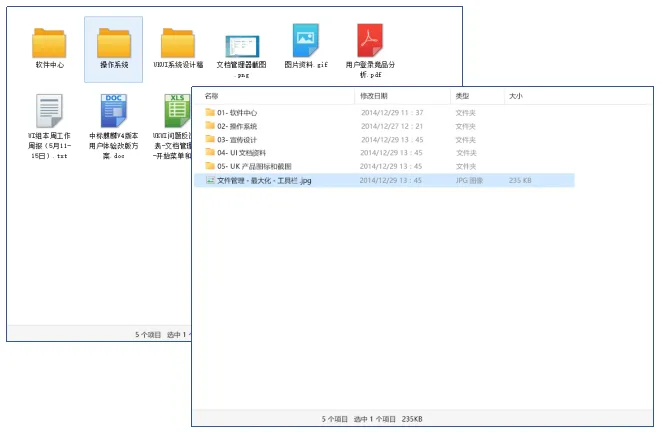This screenshot has width=662, height=432.
Task: Click the JPG 图像 type cell
Action: (469, 180)
